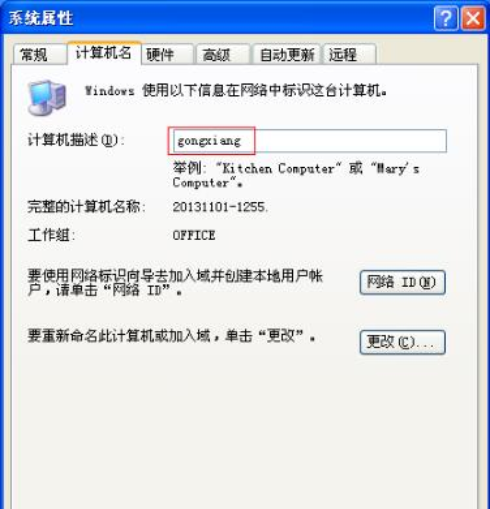Click the 计算机描述(D) label

[x=76, y=140]
